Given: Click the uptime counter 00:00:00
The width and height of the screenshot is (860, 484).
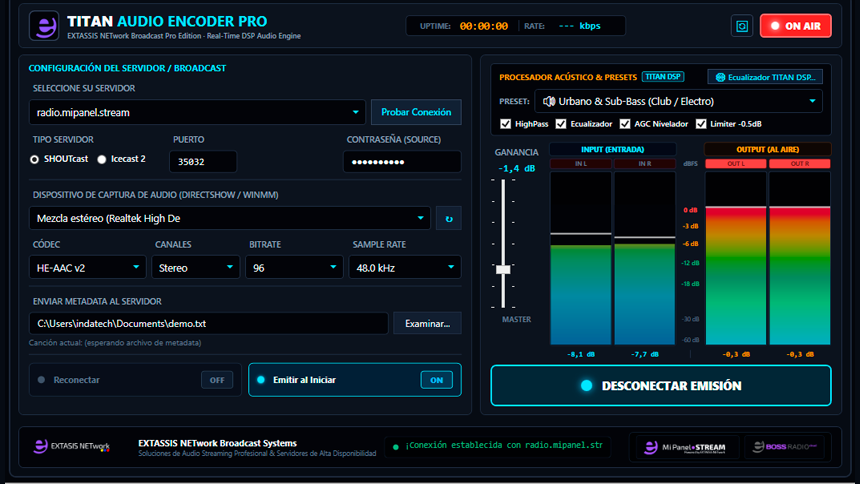Looking at the screenshot, I should [x=484, y=26].
